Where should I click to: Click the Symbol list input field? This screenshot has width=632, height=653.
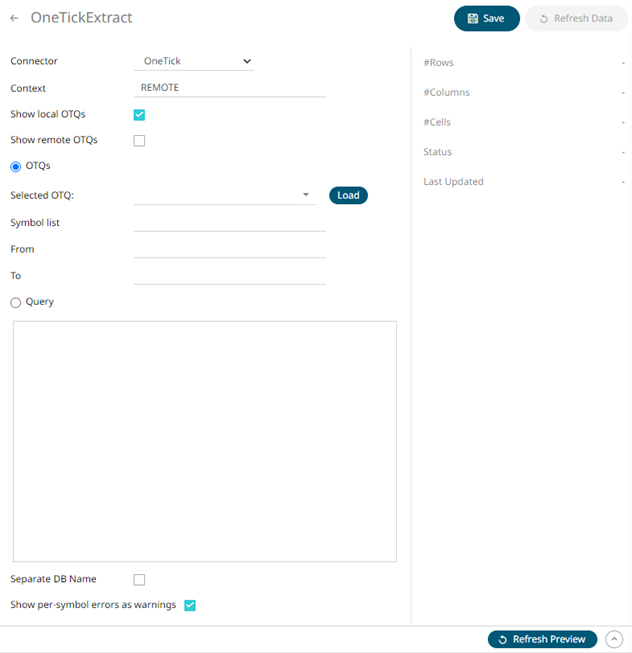[230, 222]
